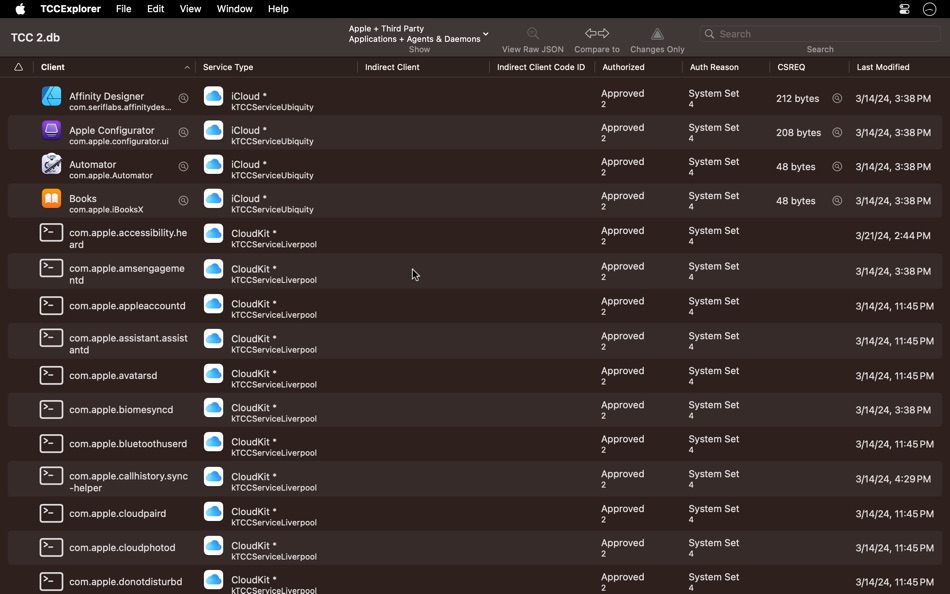
Task: Inspect Books' 48 bytes CSREQ magnifier icon
Action: tap(837, 201)
